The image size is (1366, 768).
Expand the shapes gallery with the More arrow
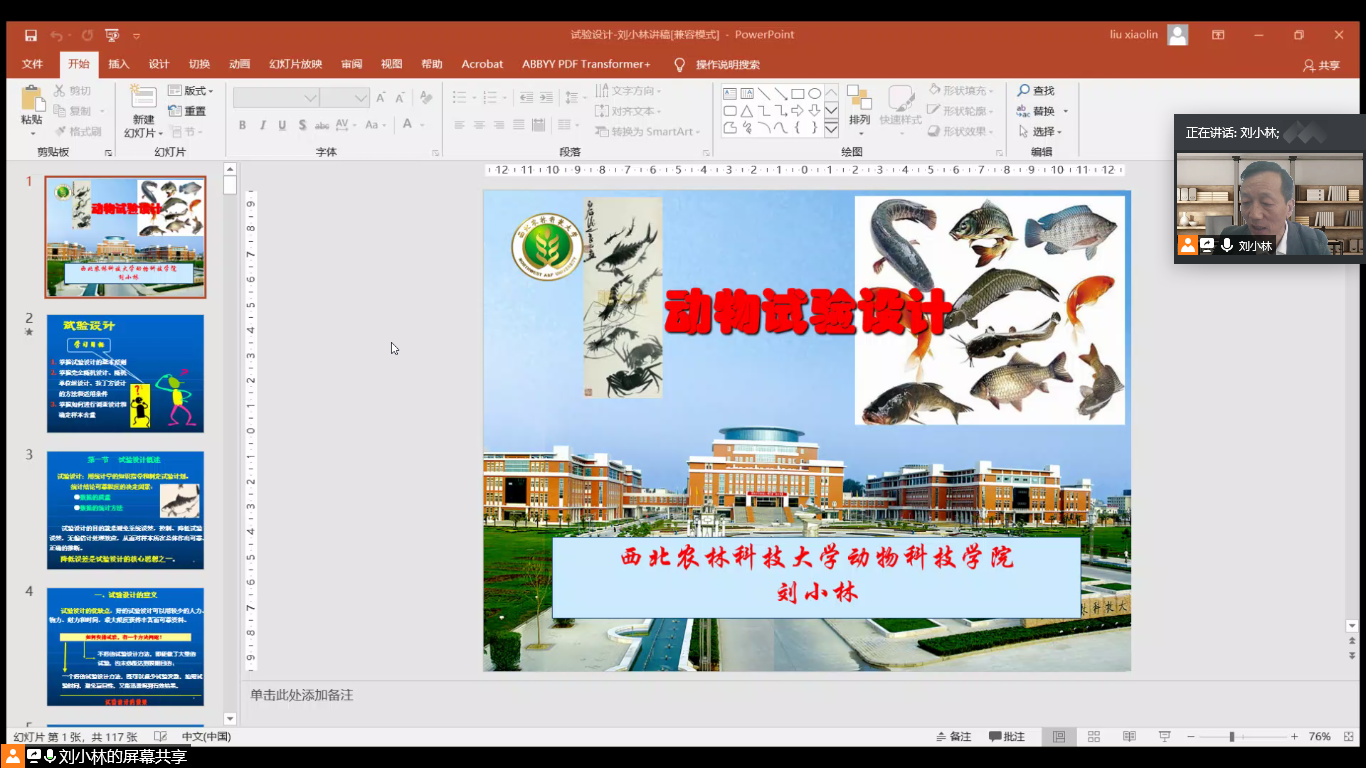pyautogui.click(x=831, y=128)
